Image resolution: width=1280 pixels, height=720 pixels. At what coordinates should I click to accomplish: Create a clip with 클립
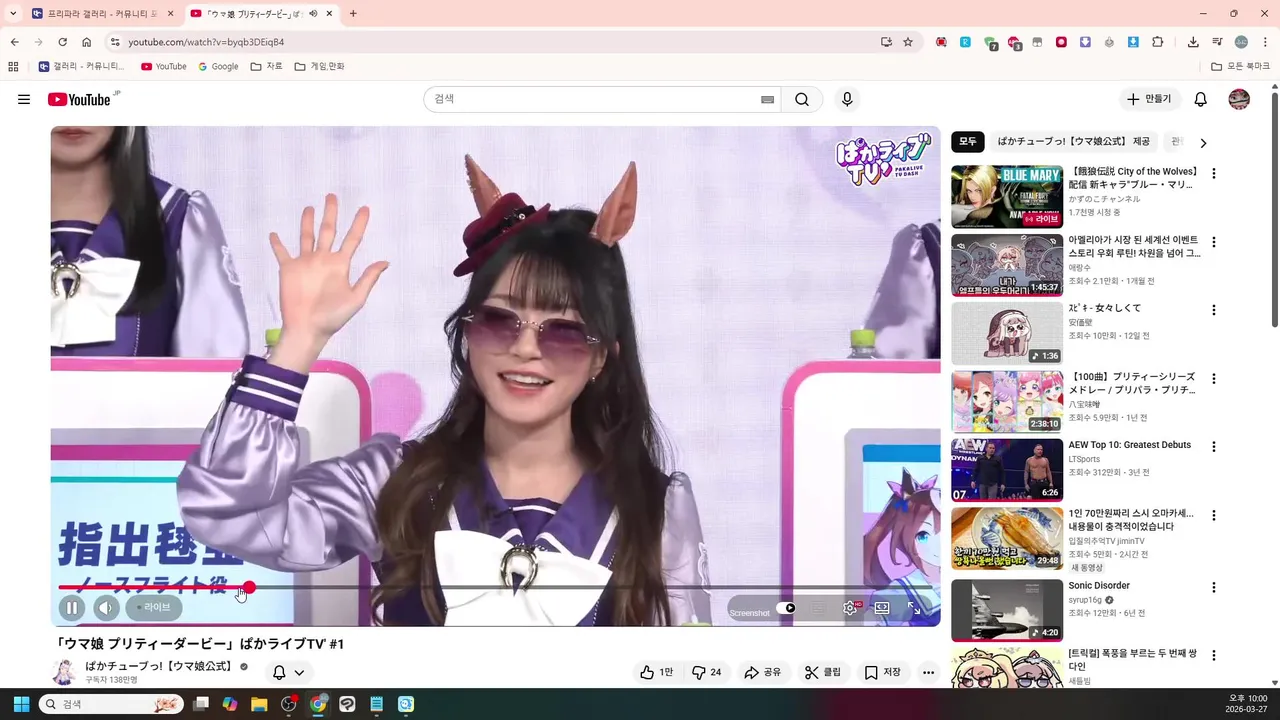823,672
